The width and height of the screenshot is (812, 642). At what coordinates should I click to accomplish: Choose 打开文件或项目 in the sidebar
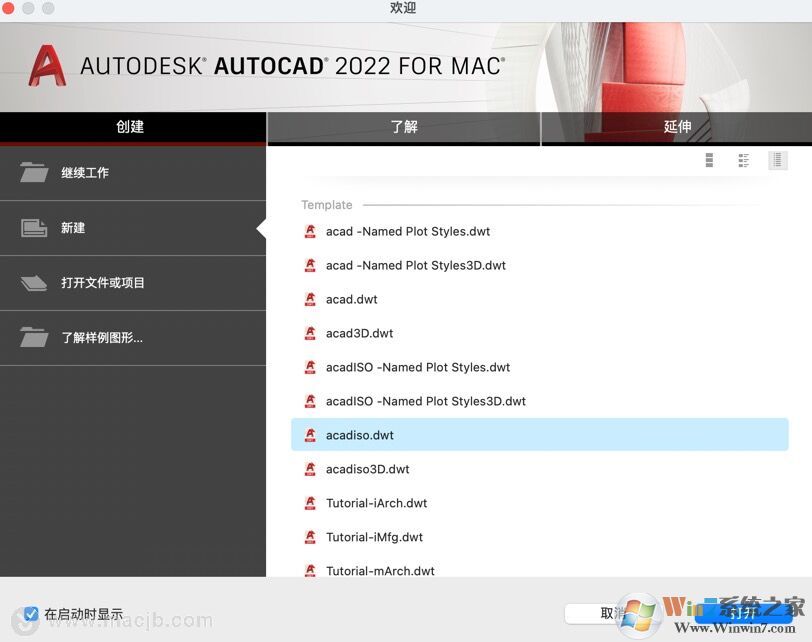133,283
